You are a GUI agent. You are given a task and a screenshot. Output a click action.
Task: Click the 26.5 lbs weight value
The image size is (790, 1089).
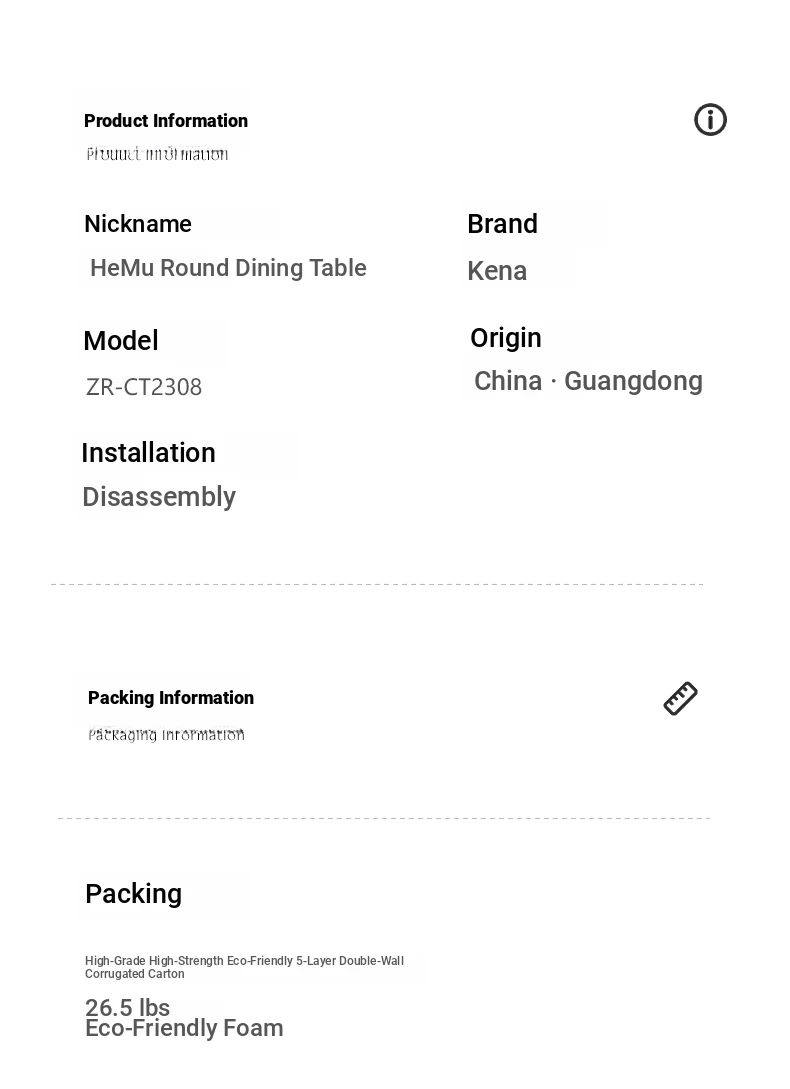click(127, 1007)
